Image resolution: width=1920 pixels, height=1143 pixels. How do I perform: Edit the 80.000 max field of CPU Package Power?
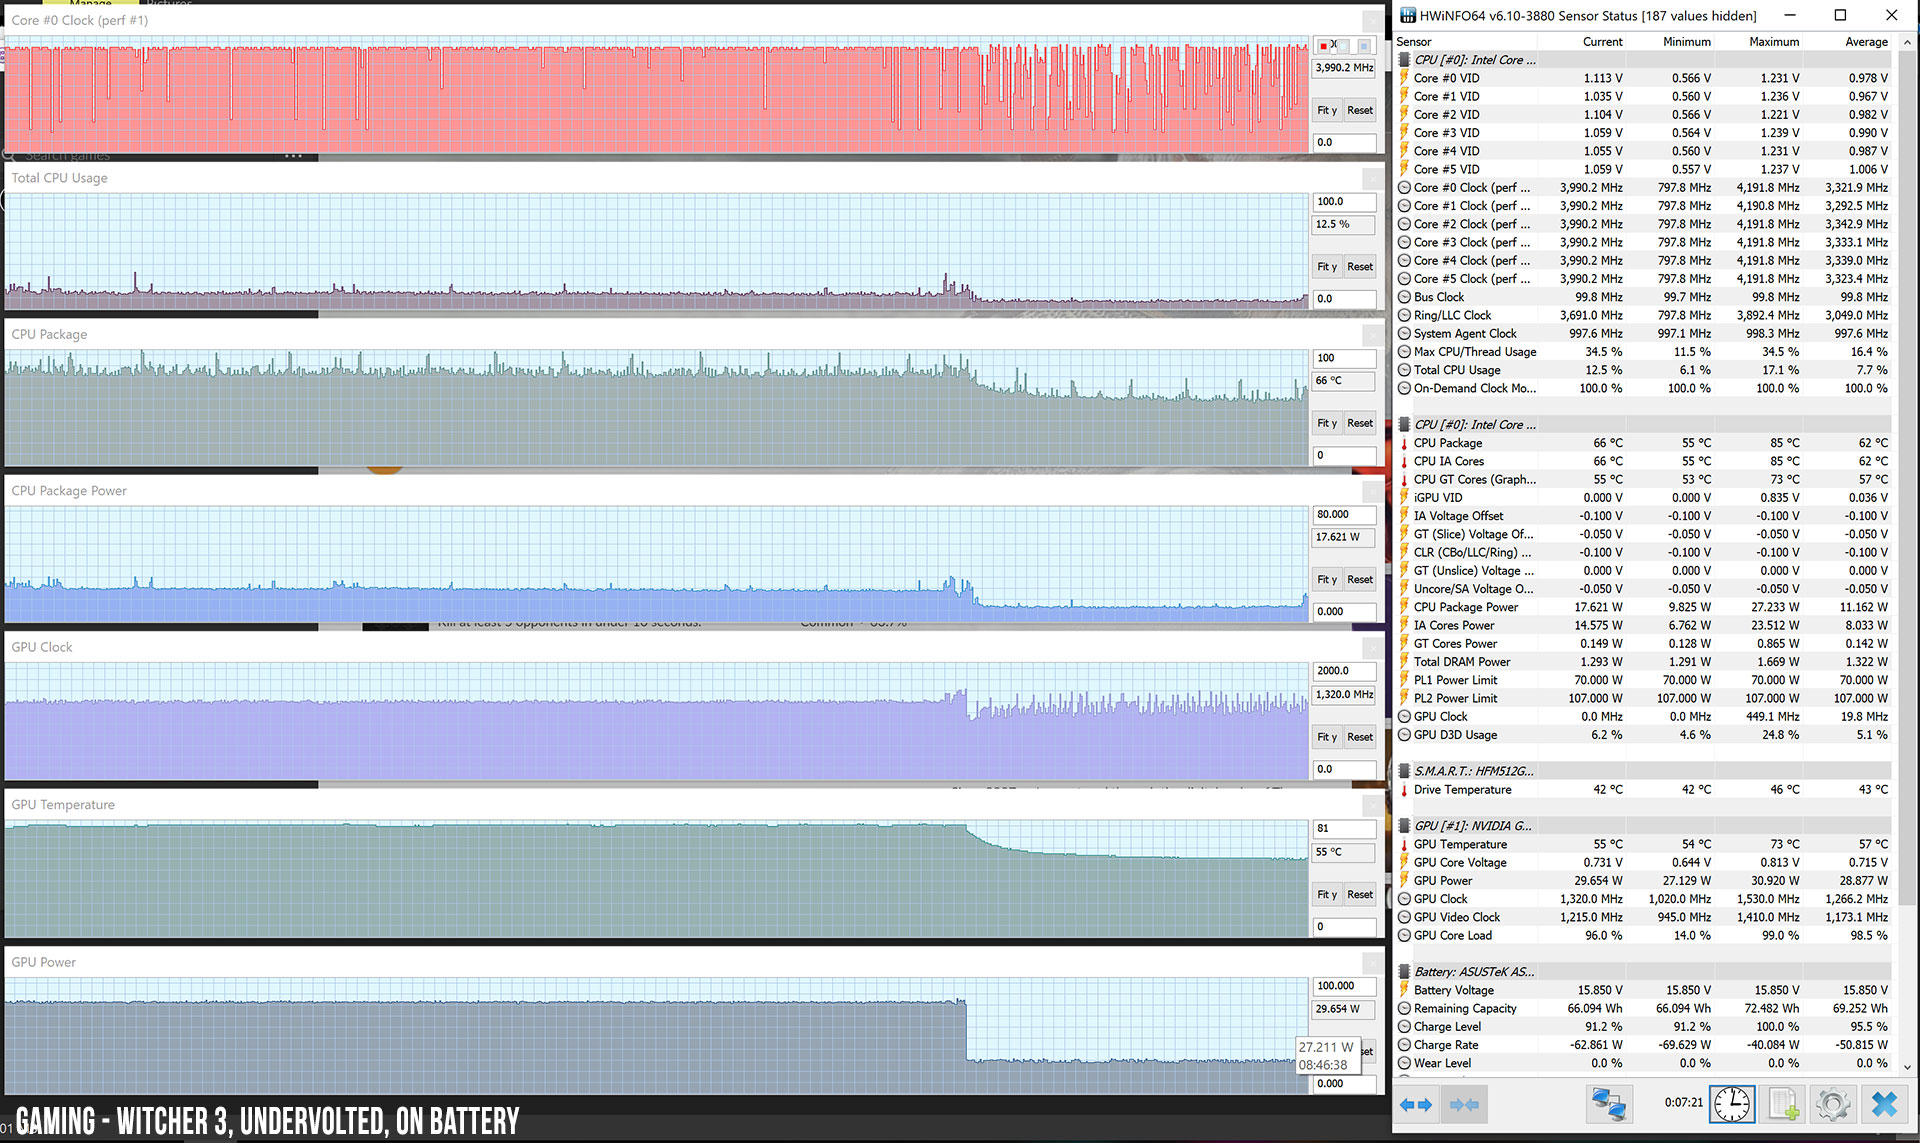tap(1344, 515)
